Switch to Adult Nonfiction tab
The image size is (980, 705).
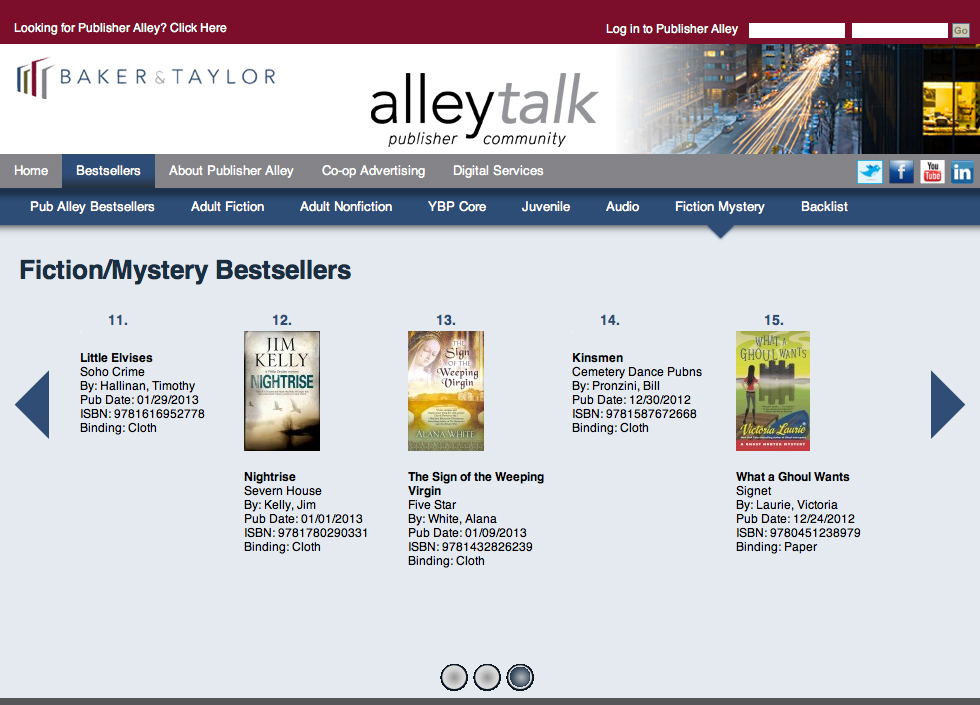point(346,207)
